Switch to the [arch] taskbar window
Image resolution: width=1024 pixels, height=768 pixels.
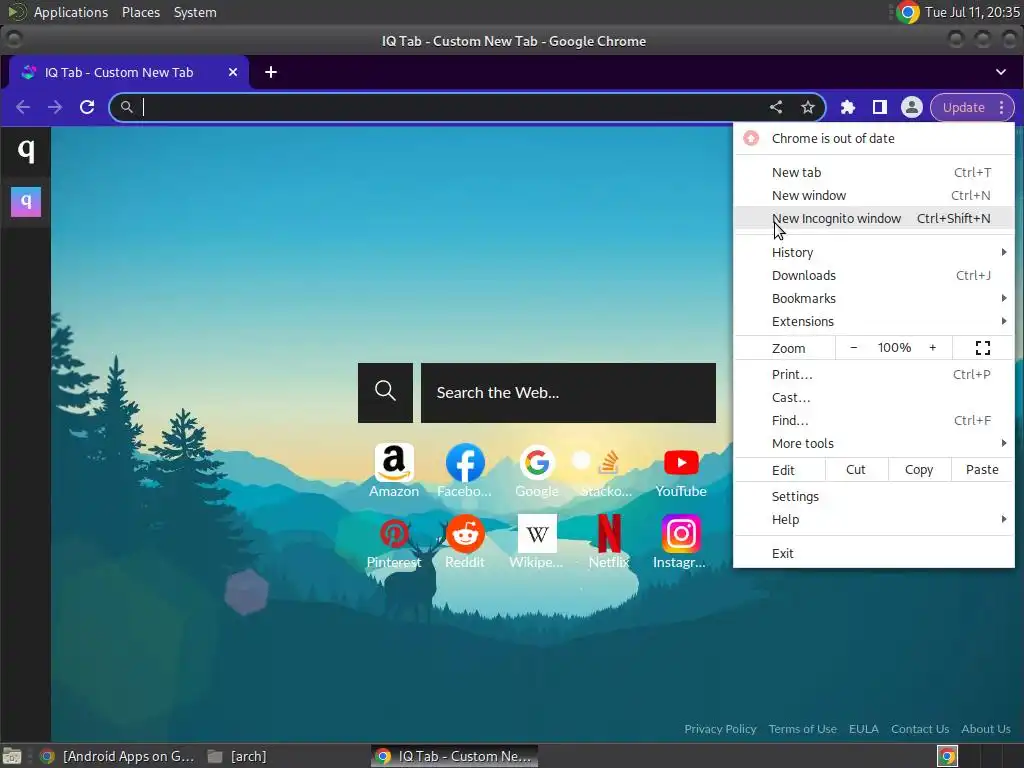(237, 756)
